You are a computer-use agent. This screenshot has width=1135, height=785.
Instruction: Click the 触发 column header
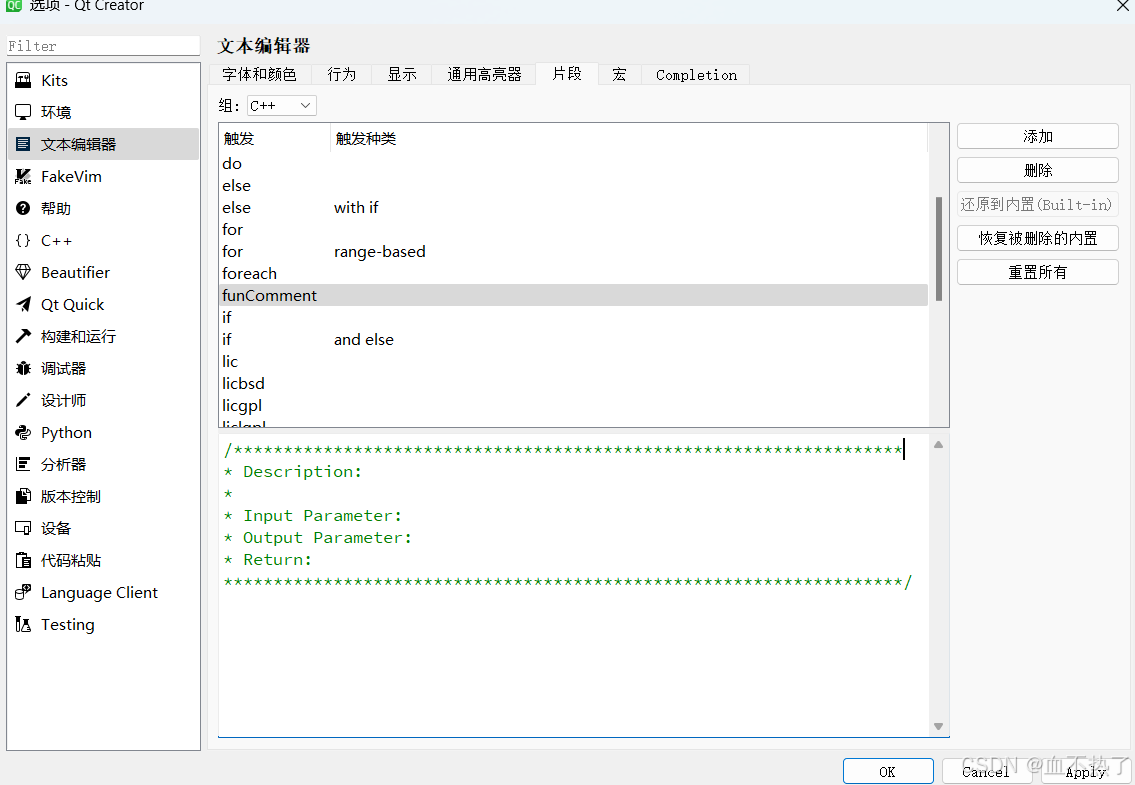pyautogui.click(x=274, y=138)
